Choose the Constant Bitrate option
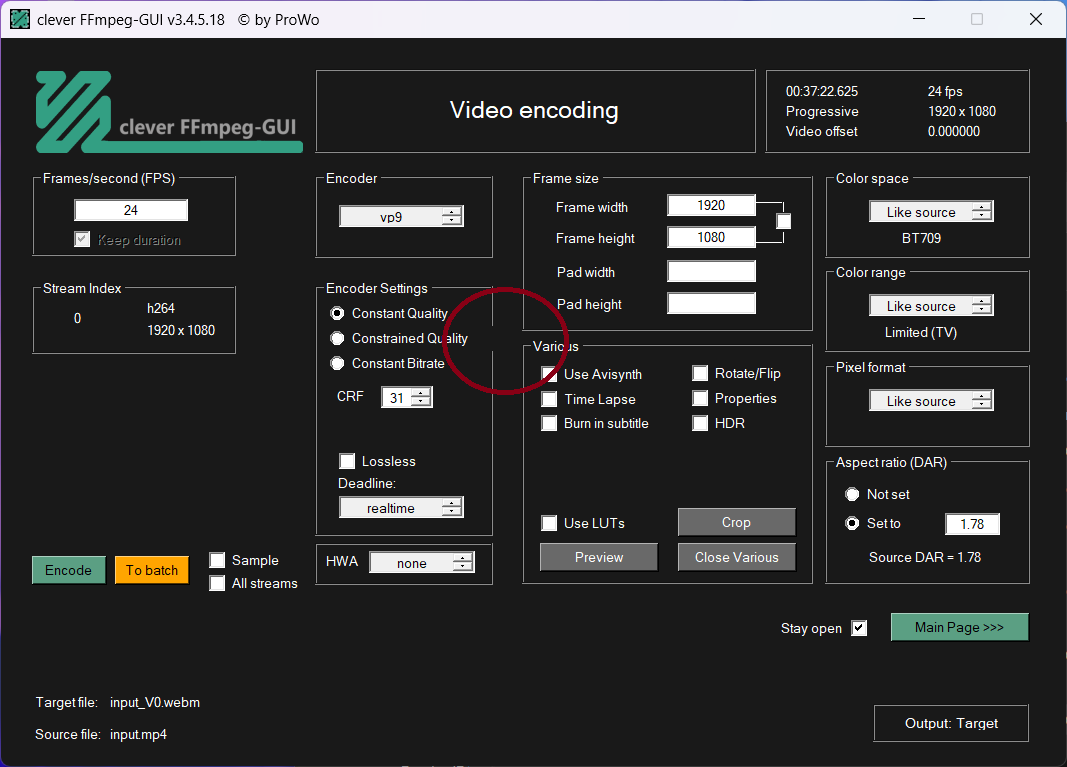1067x767 pixels. pyautogui.click(x=337, y=363)
